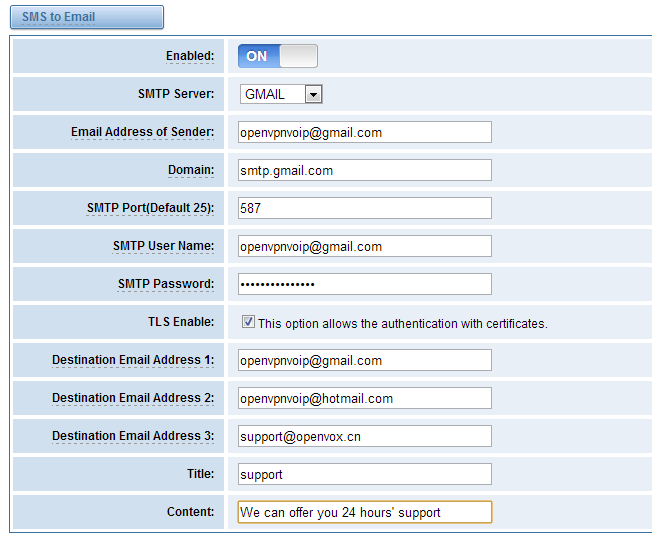The height and width of the screenshot is (533, 652).
Task: Click the SMTP Server dropdown arrow
Action: click(314, 94)
